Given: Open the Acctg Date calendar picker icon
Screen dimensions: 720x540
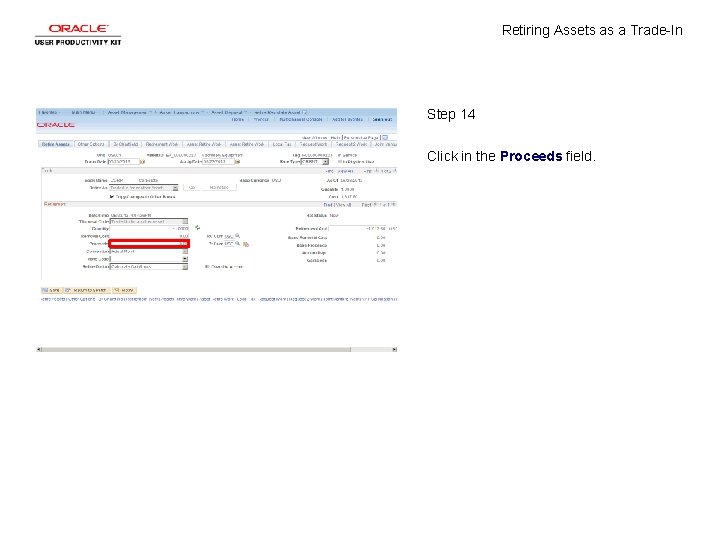Looking at the screenshot, I should point(237,162).
